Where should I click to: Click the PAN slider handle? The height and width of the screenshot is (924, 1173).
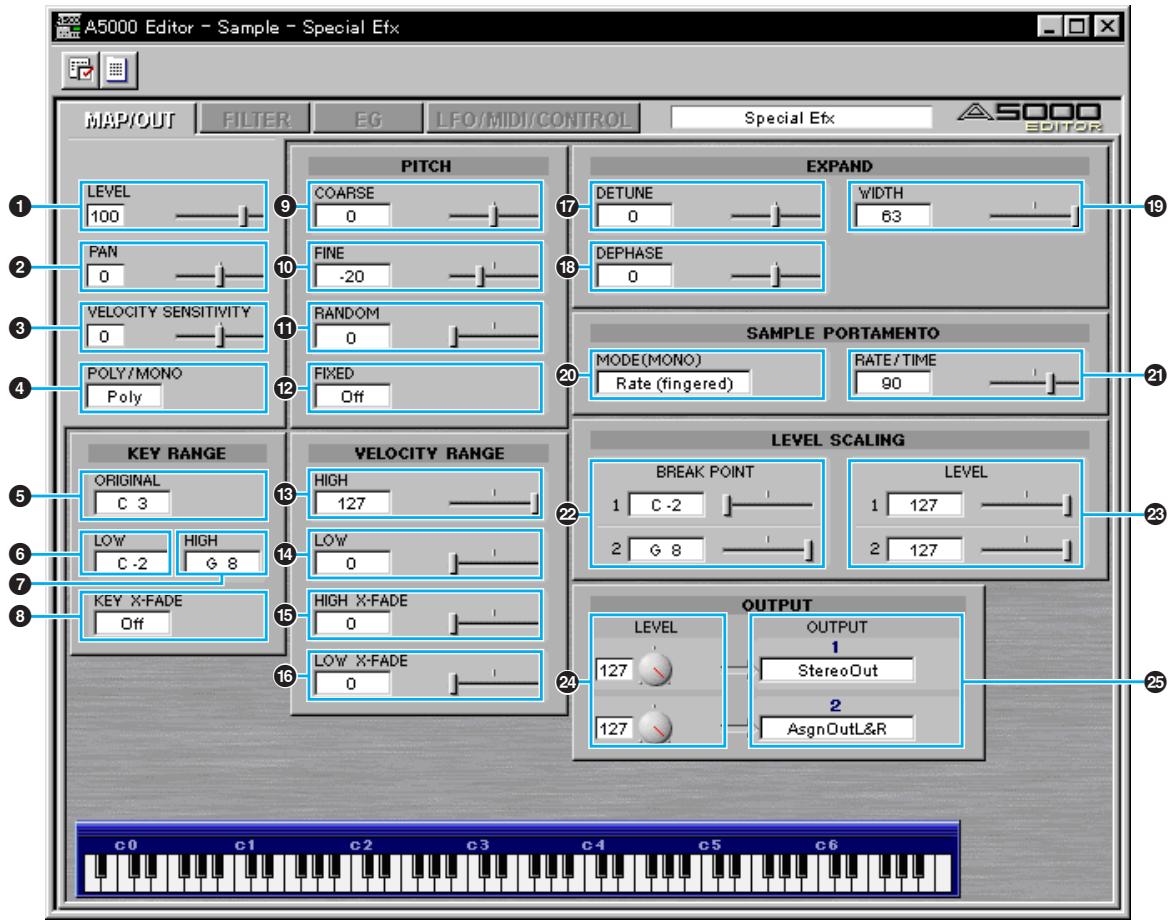[x=219, y=275]
